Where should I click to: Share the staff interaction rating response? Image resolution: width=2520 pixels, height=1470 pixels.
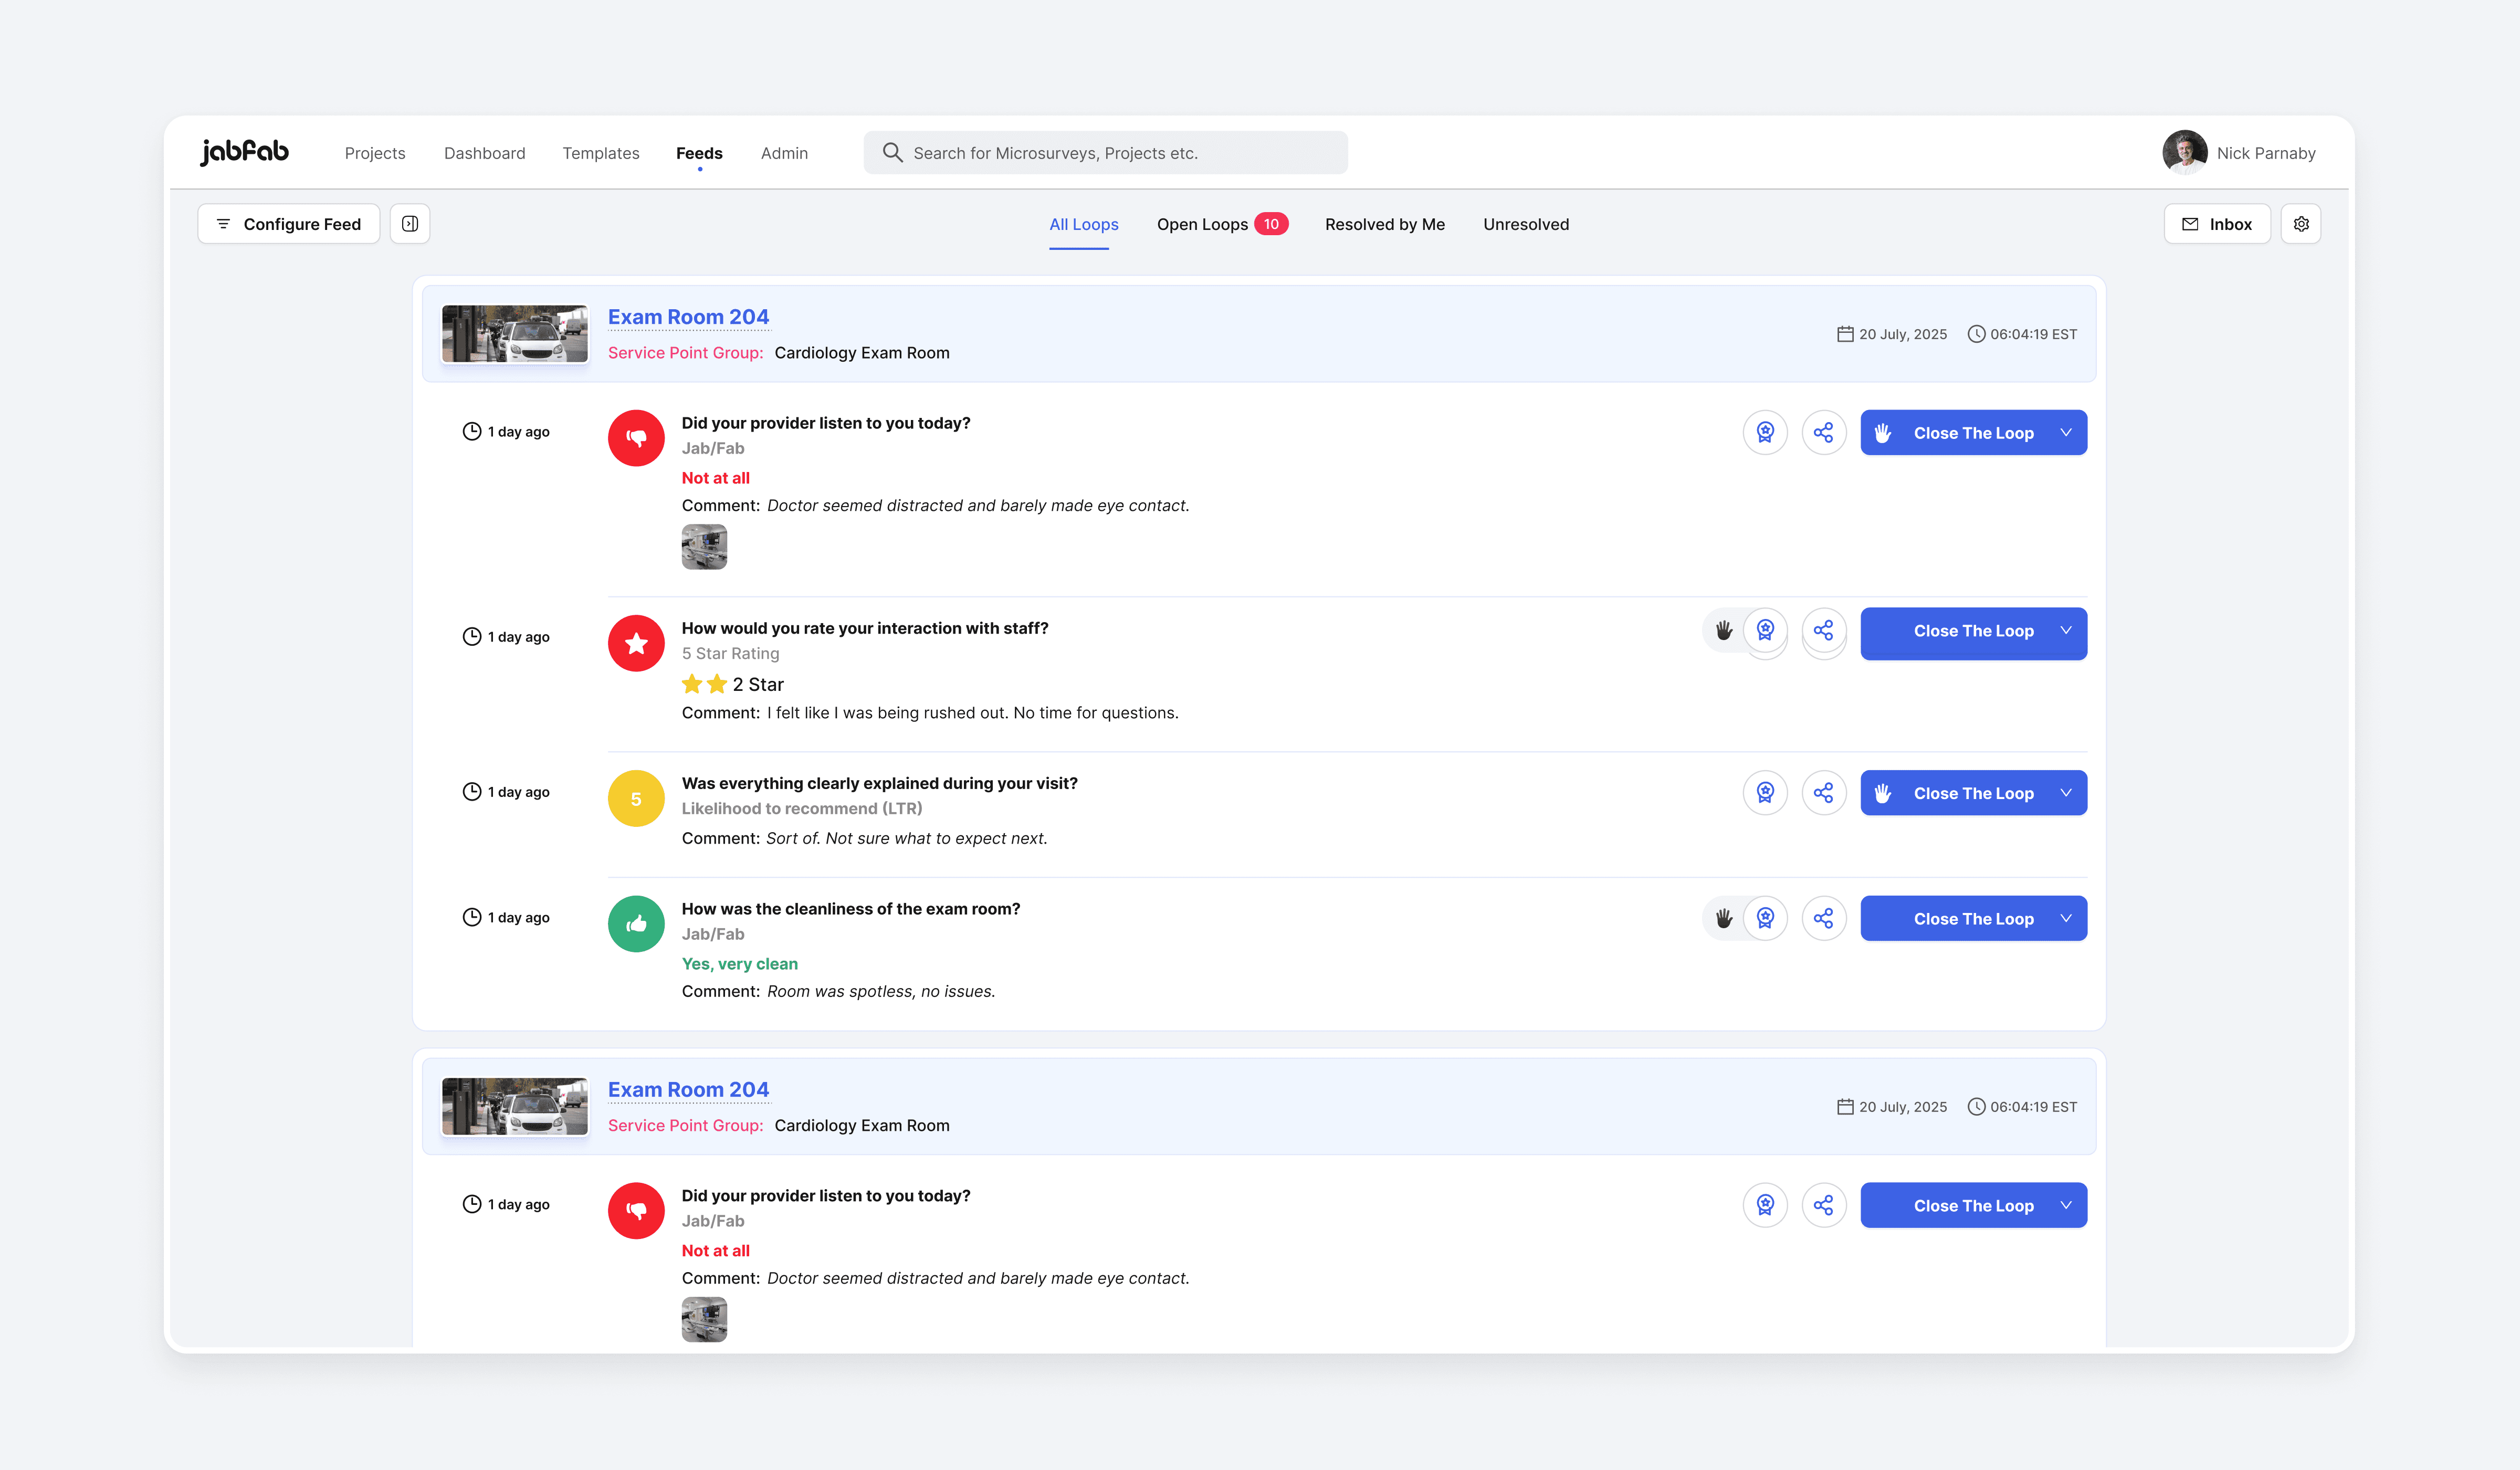click(1823, 630)
